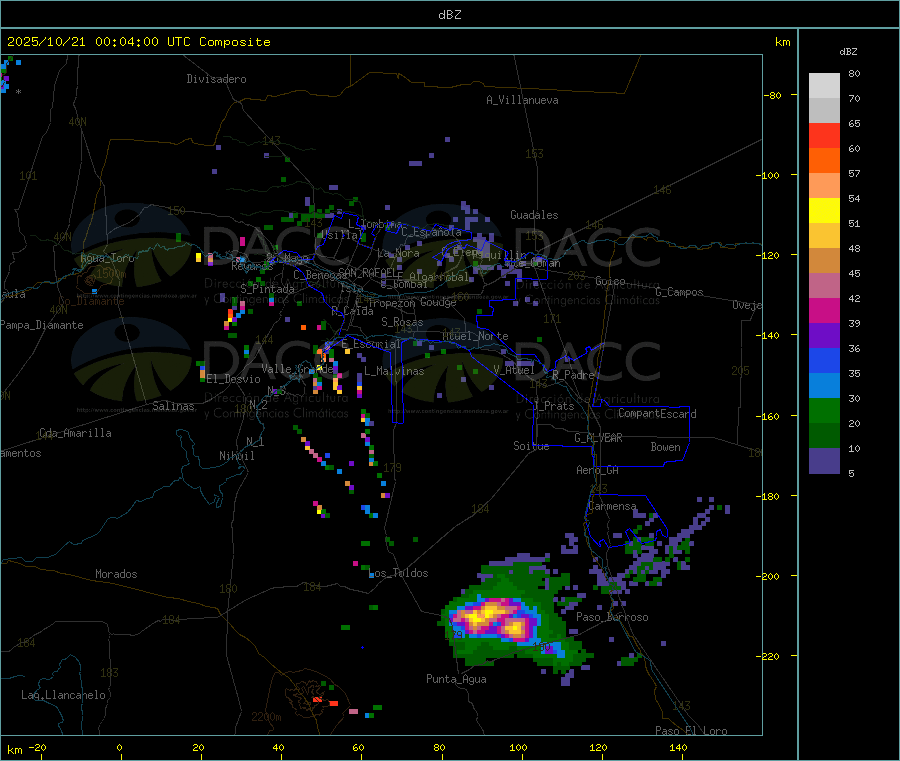
Task: Select the G_ALVEAR label
Action: [598, 438]
